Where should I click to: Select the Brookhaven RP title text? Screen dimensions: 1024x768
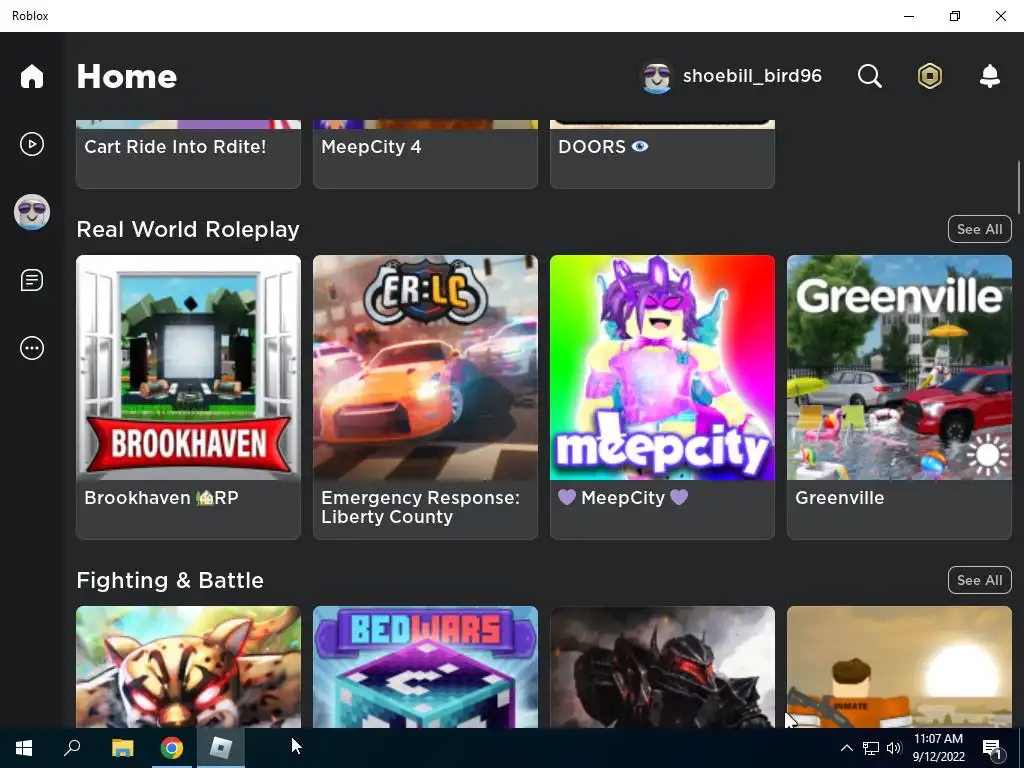point(161,498)
